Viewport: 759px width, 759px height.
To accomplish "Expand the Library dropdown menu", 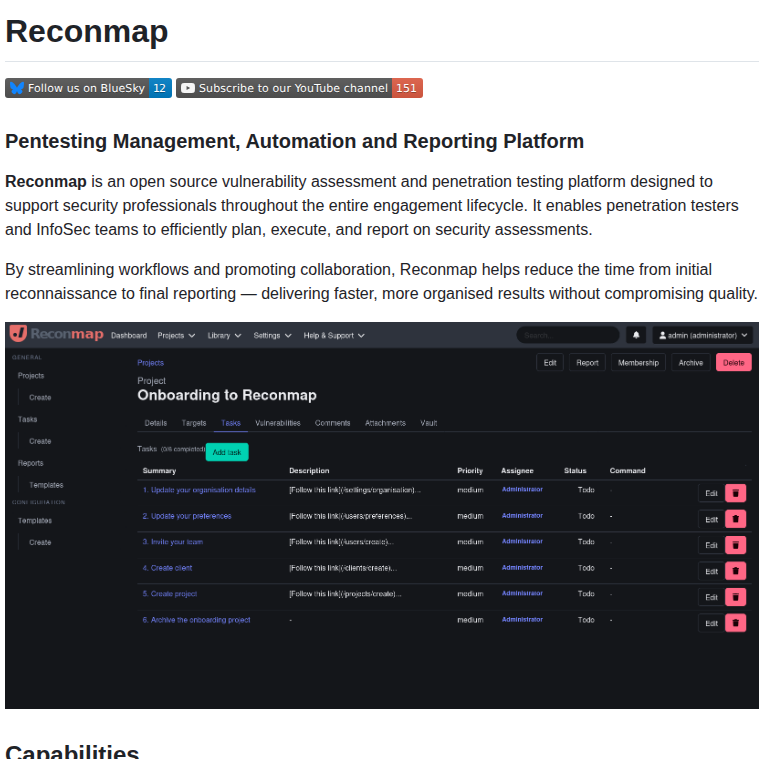I will 224,335.
